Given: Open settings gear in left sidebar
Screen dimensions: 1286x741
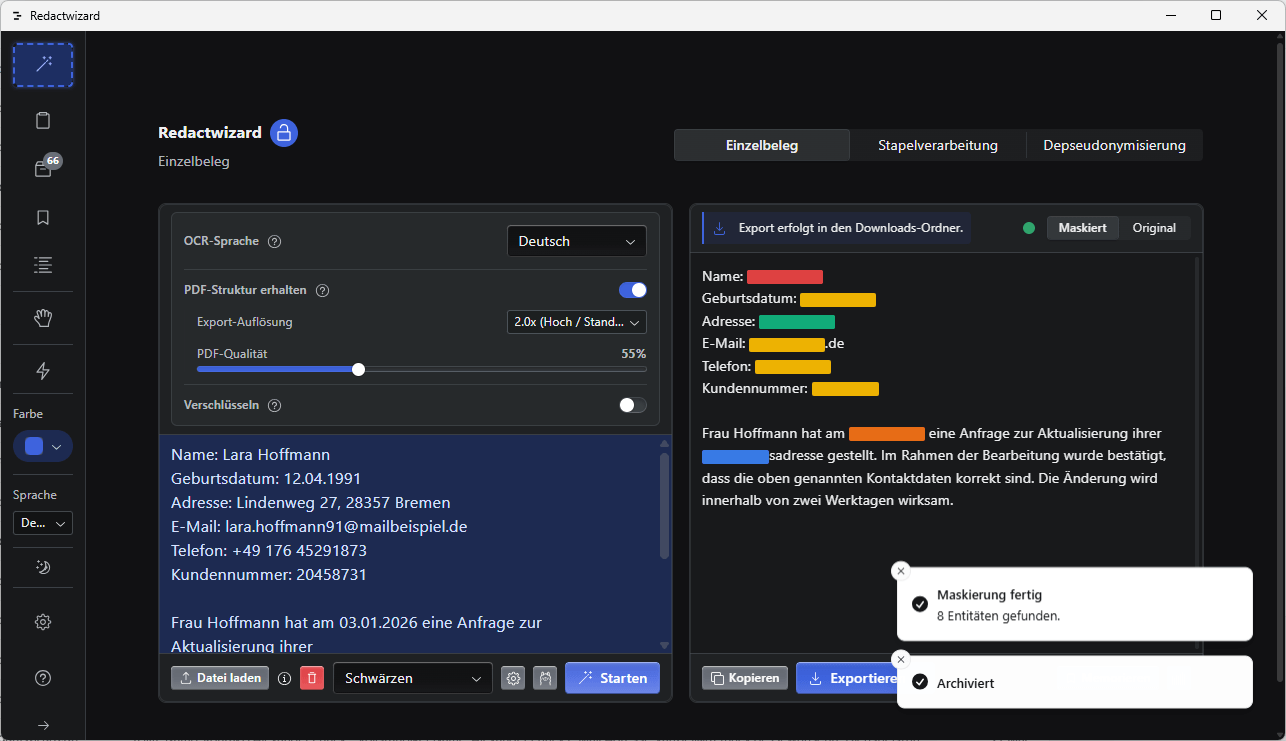Looking at the screenshot, I should [x=43, y=622].
